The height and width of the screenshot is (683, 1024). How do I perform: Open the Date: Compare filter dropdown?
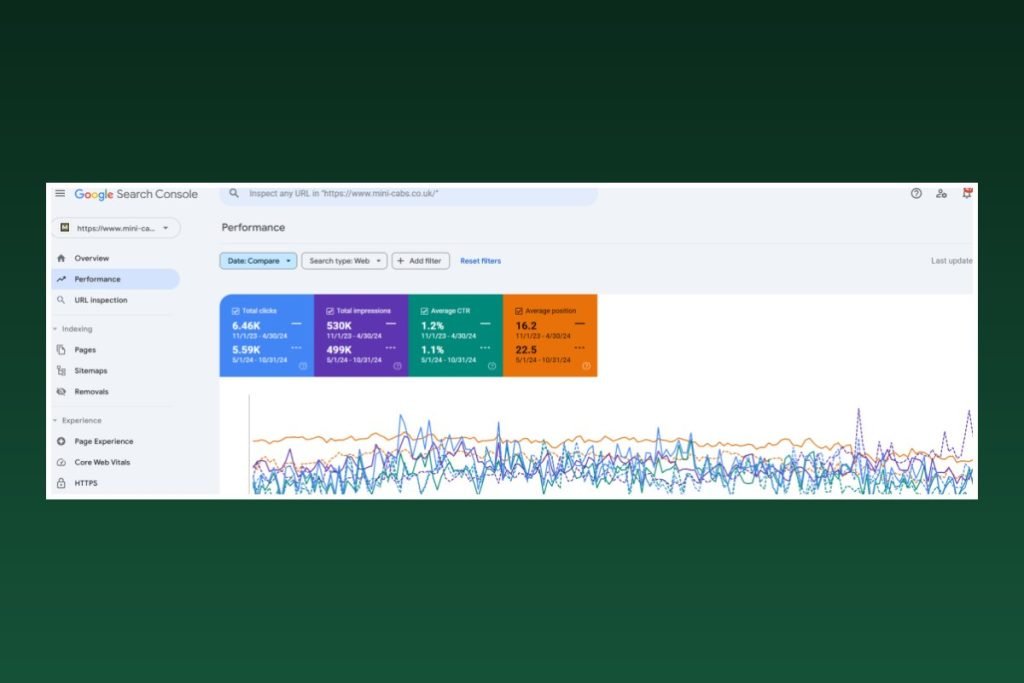click(x=259, y=261)
